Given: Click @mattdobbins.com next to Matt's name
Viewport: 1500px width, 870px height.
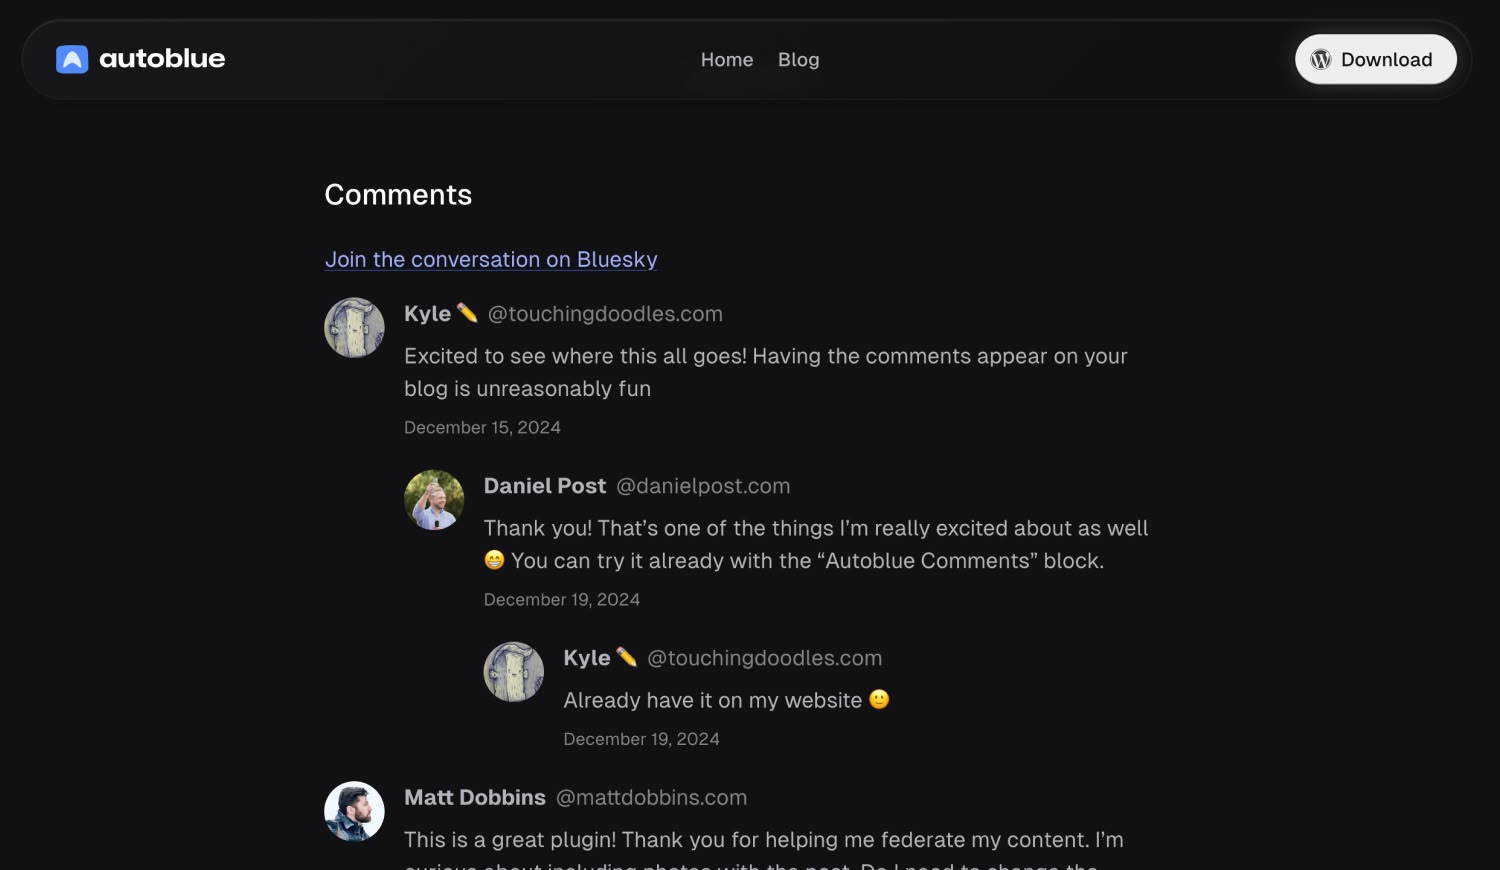Looking at the screenshot, I should 650,797.
